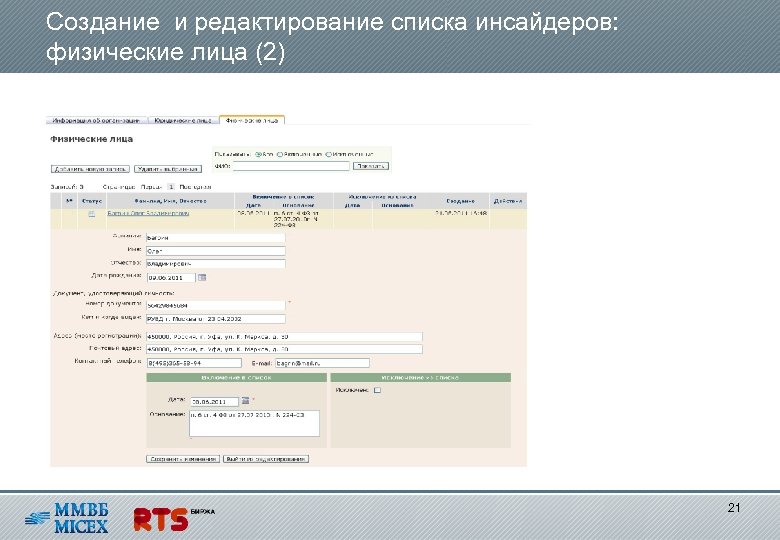This screenshot has height=540, width=780.
Task: Click the status icon in the first table row
Action: coord(92,214)
